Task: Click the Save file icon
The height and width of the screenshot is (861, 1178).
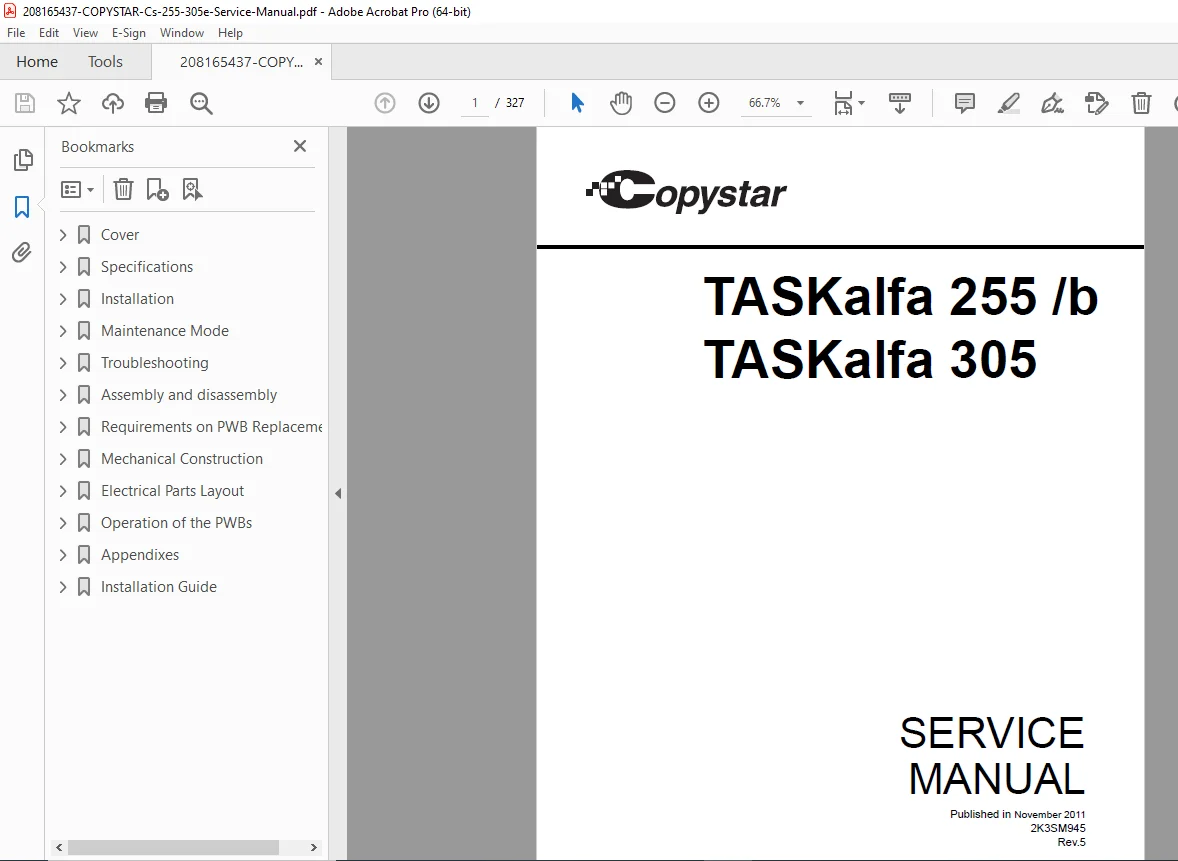Action: (x=25, y=103)
